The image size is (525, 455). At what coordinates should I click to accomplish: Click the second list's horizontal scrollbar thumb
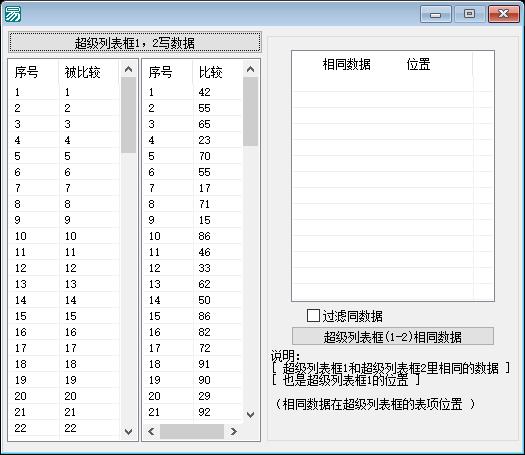coord(192,431)
